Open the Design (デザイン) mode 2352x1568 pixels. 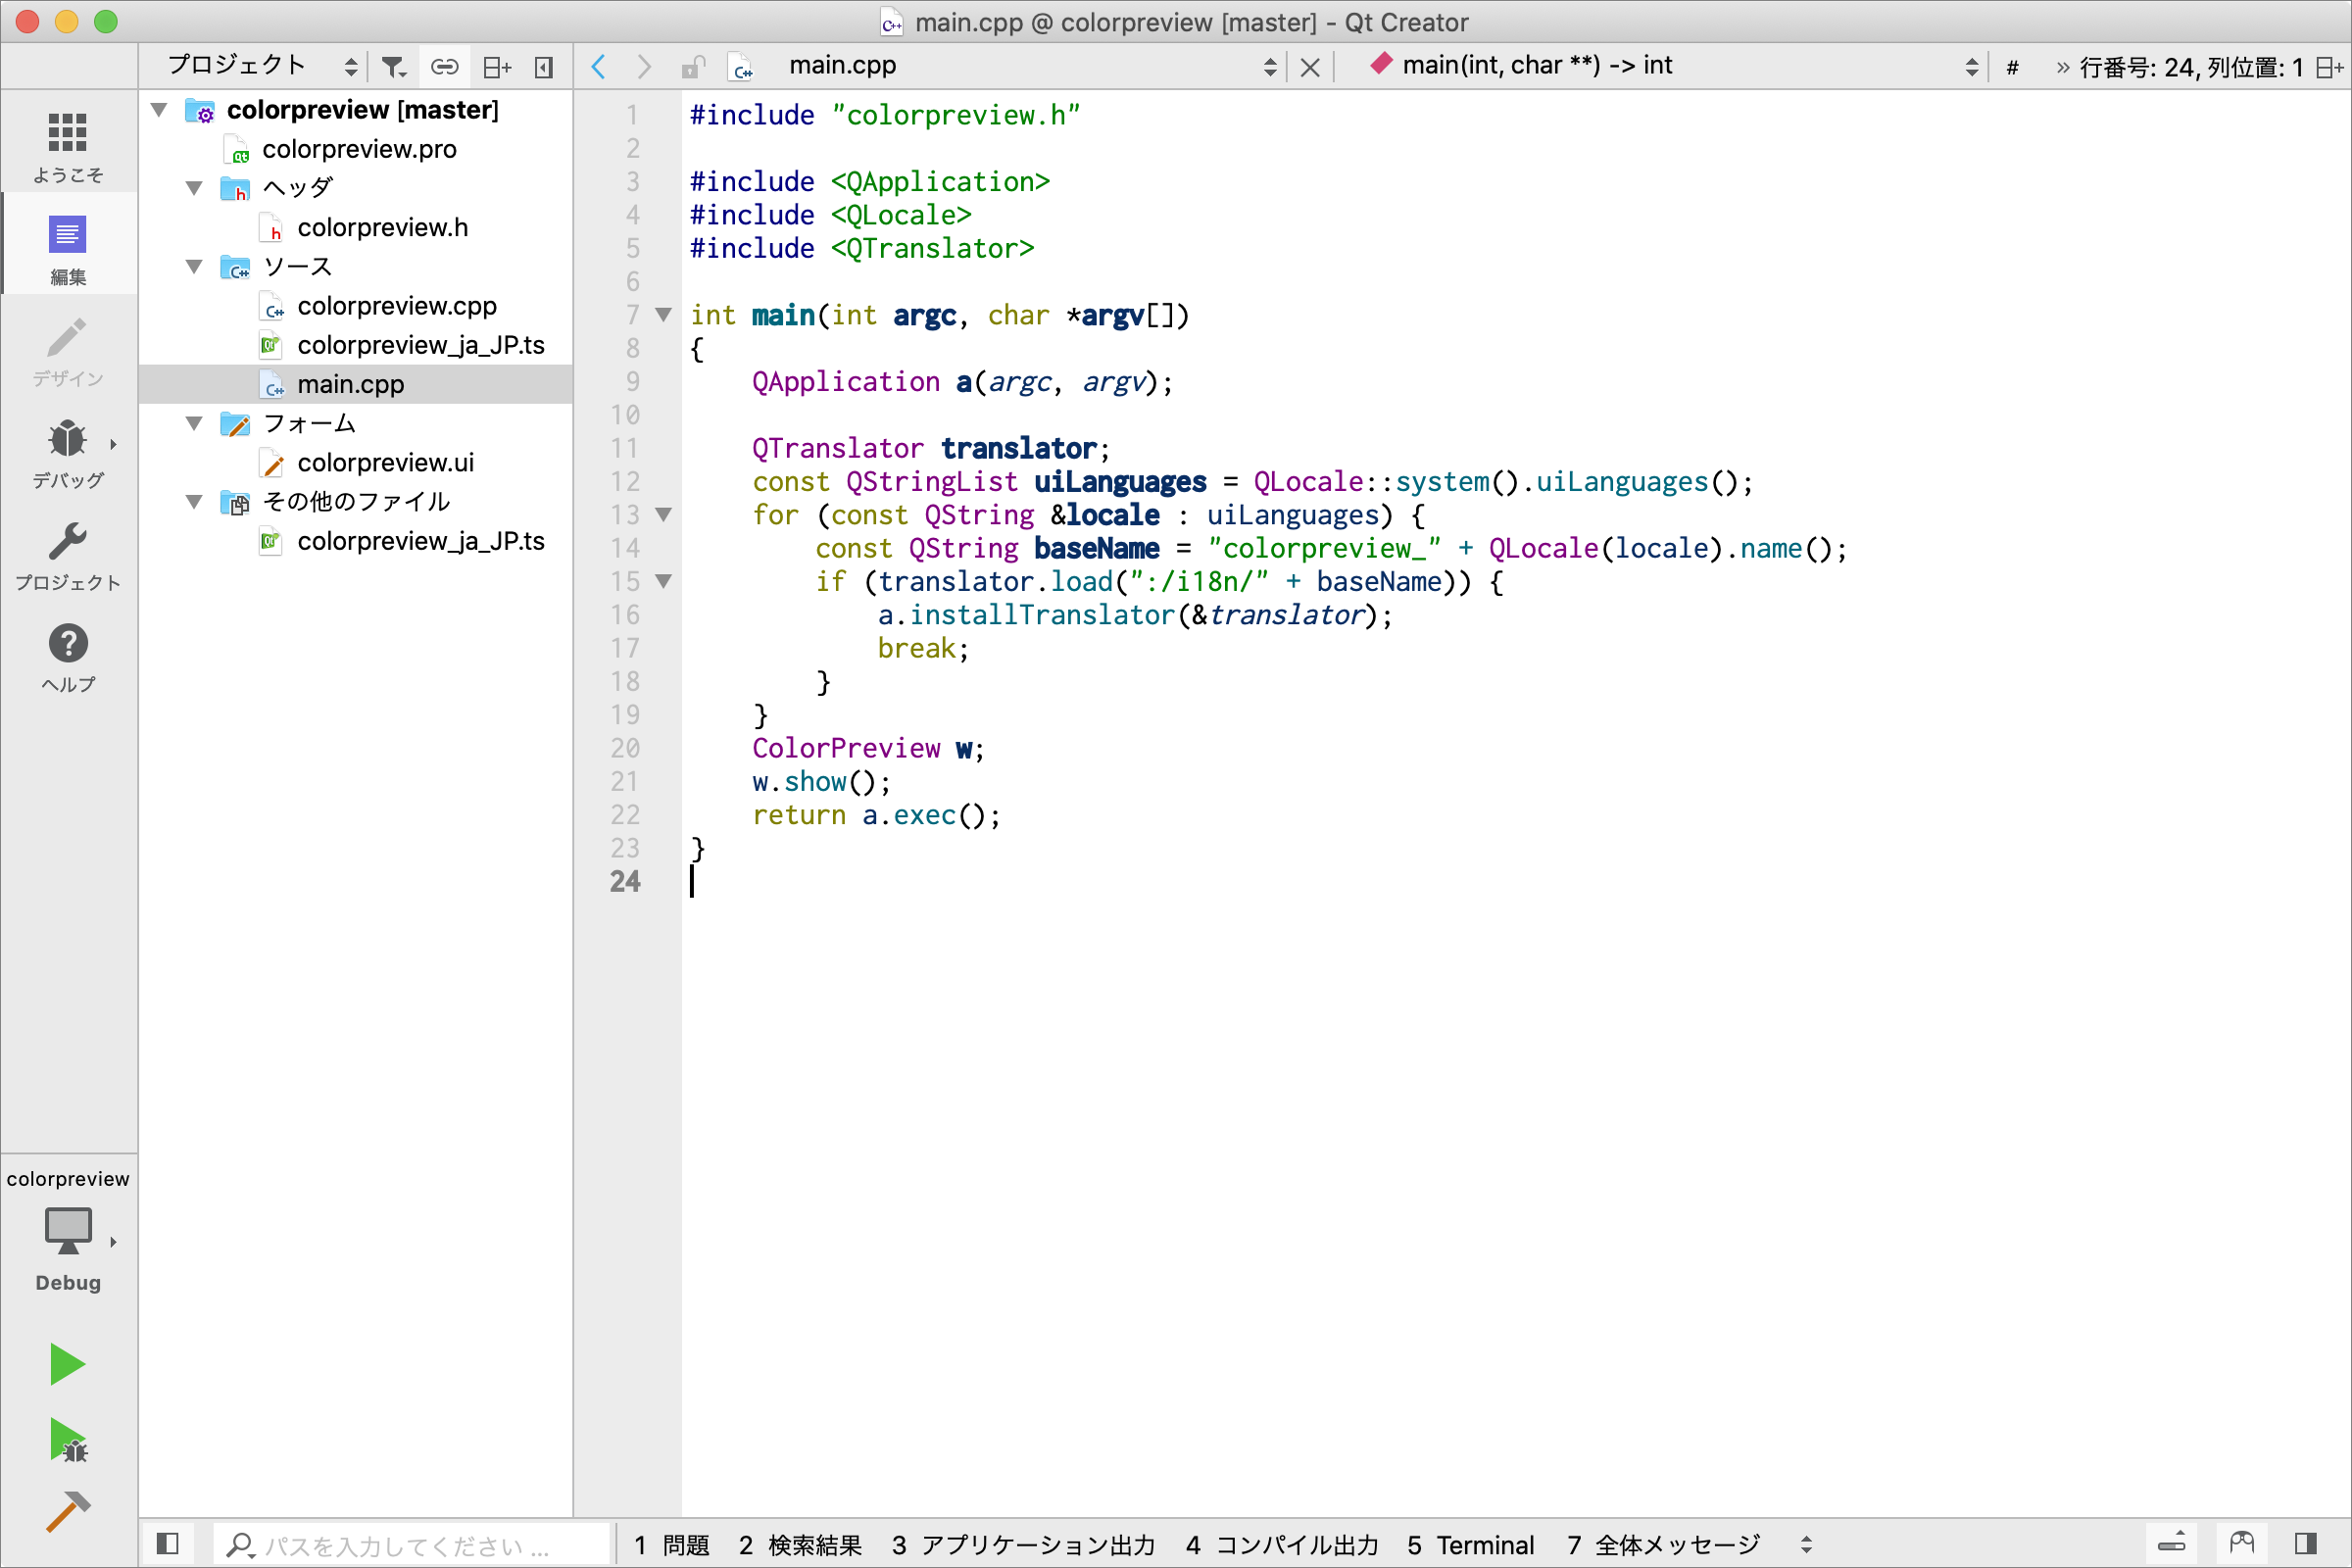[x=68, y=350]
